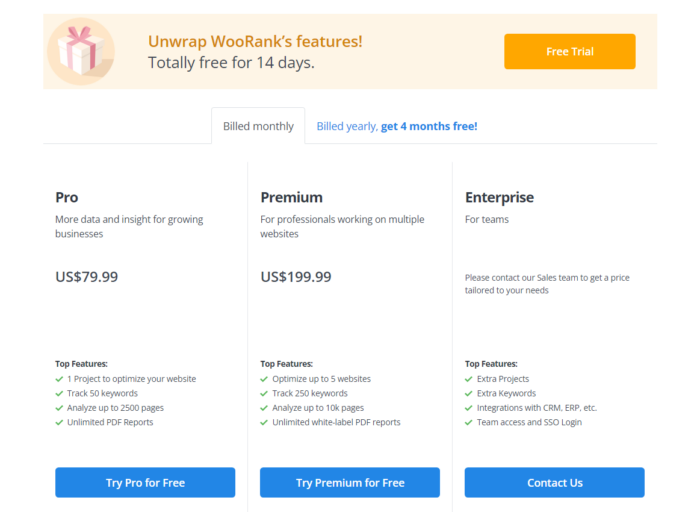This screenshot has width=700, height=512.
Task: Click the Premium plan heading
Action: [x=291, y=197]
